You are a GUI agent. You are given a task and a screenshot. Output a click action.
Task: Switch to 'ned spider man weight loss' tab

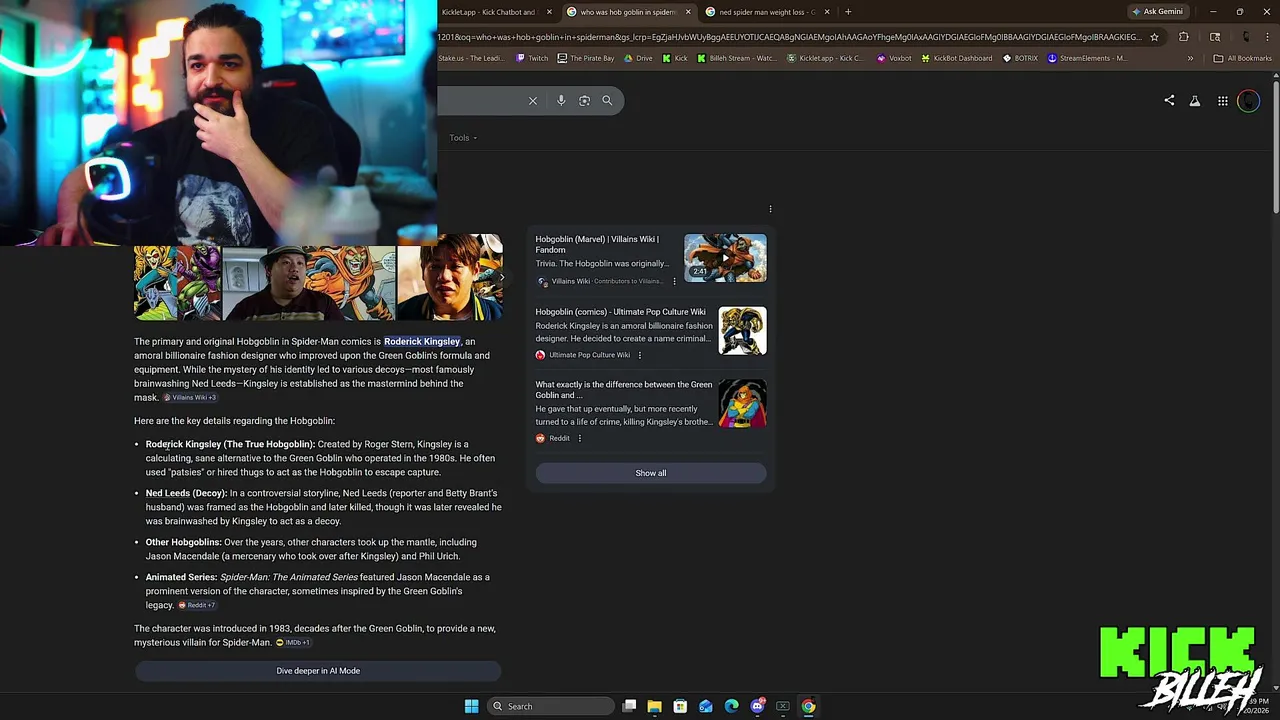pyautogui.click(x=767, y=12)
